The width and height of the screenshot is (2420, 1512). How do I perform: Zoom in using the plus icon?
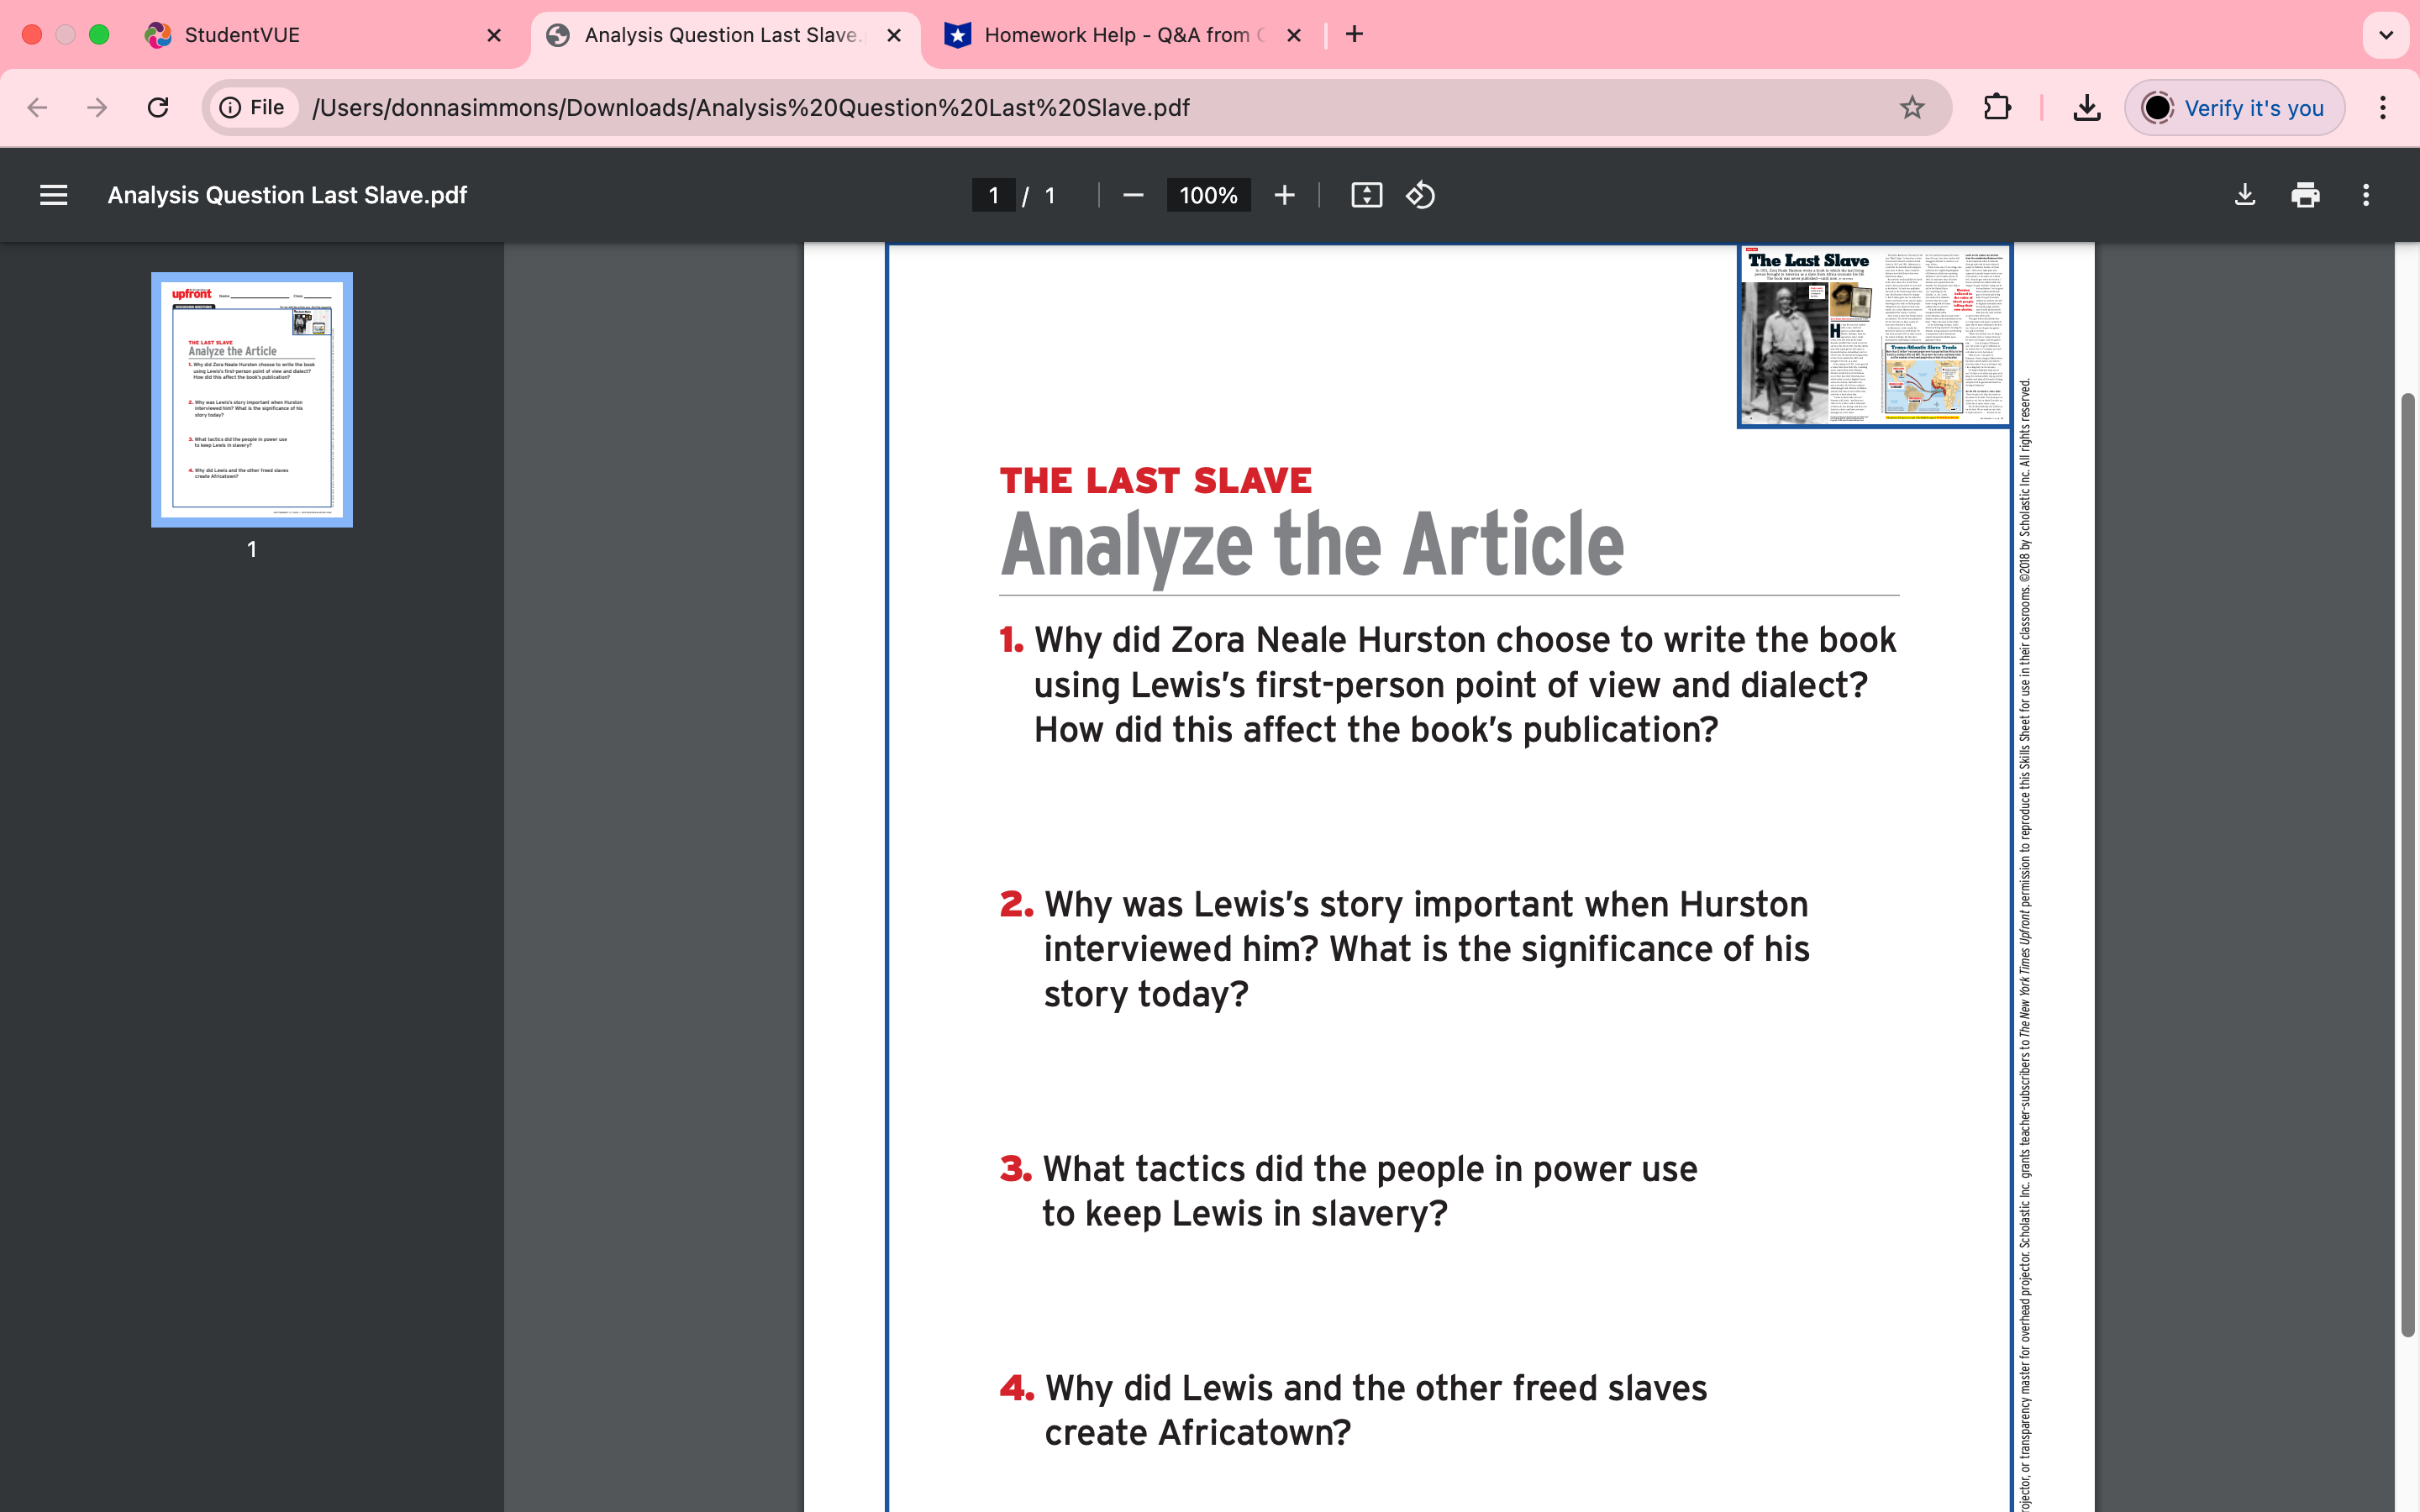point(1284,194)
